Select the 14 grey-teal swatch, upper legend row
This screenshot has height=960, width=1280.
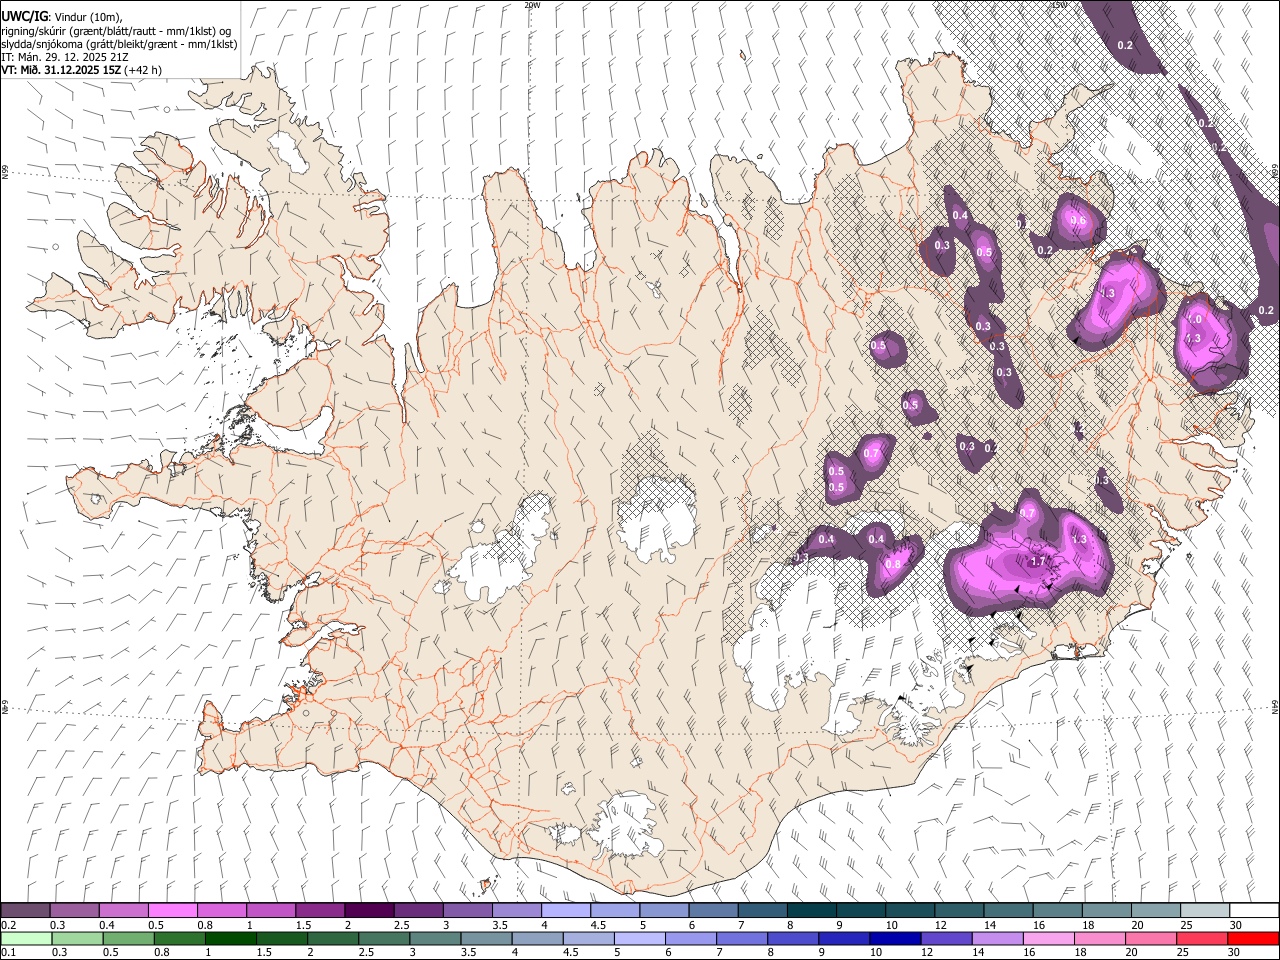[x=1008, y=911]
